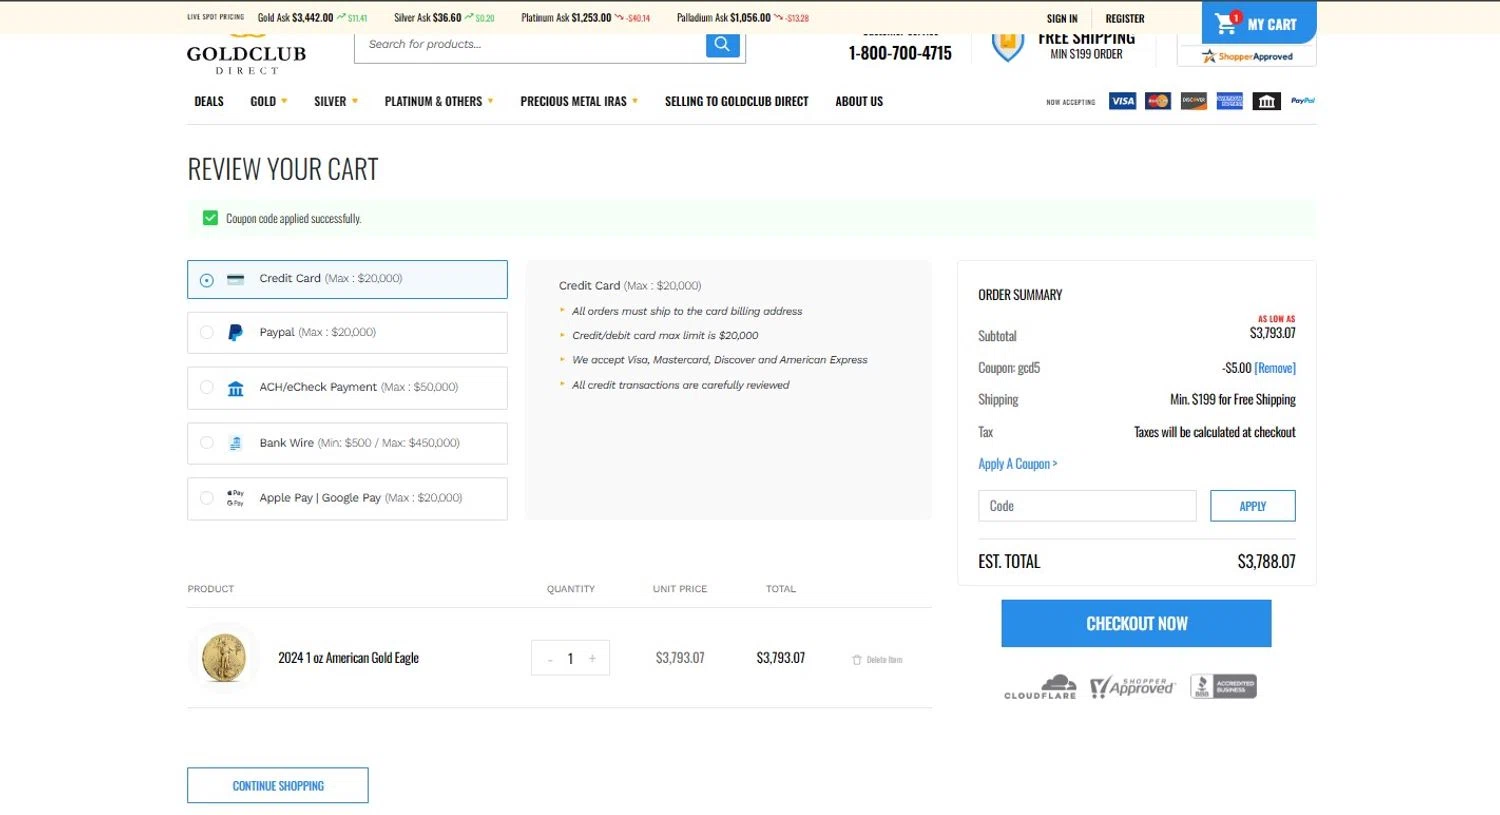Click the free shipping shield icon
Image resolution: width=1500 pixels, height=815 pixels.
coord(1008,46)
